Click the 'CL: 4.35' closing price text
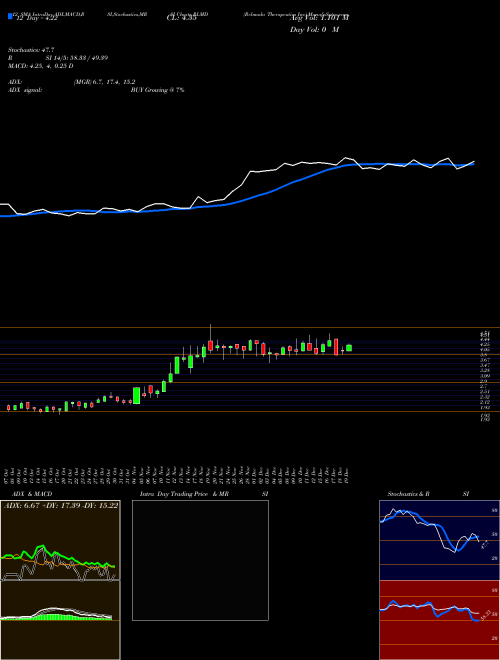 click(x=181, y=18)
